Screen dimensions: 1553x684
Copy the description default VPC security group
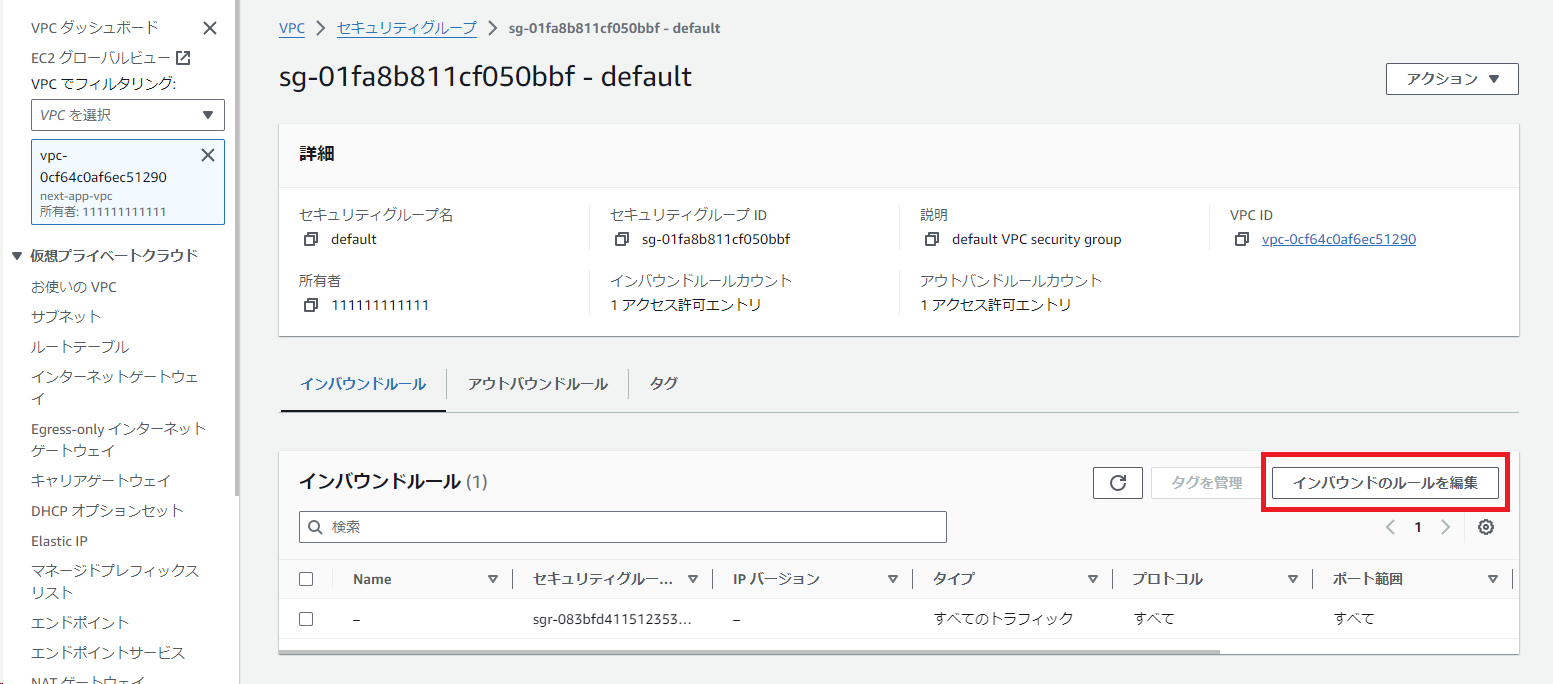tap(932, 240)
